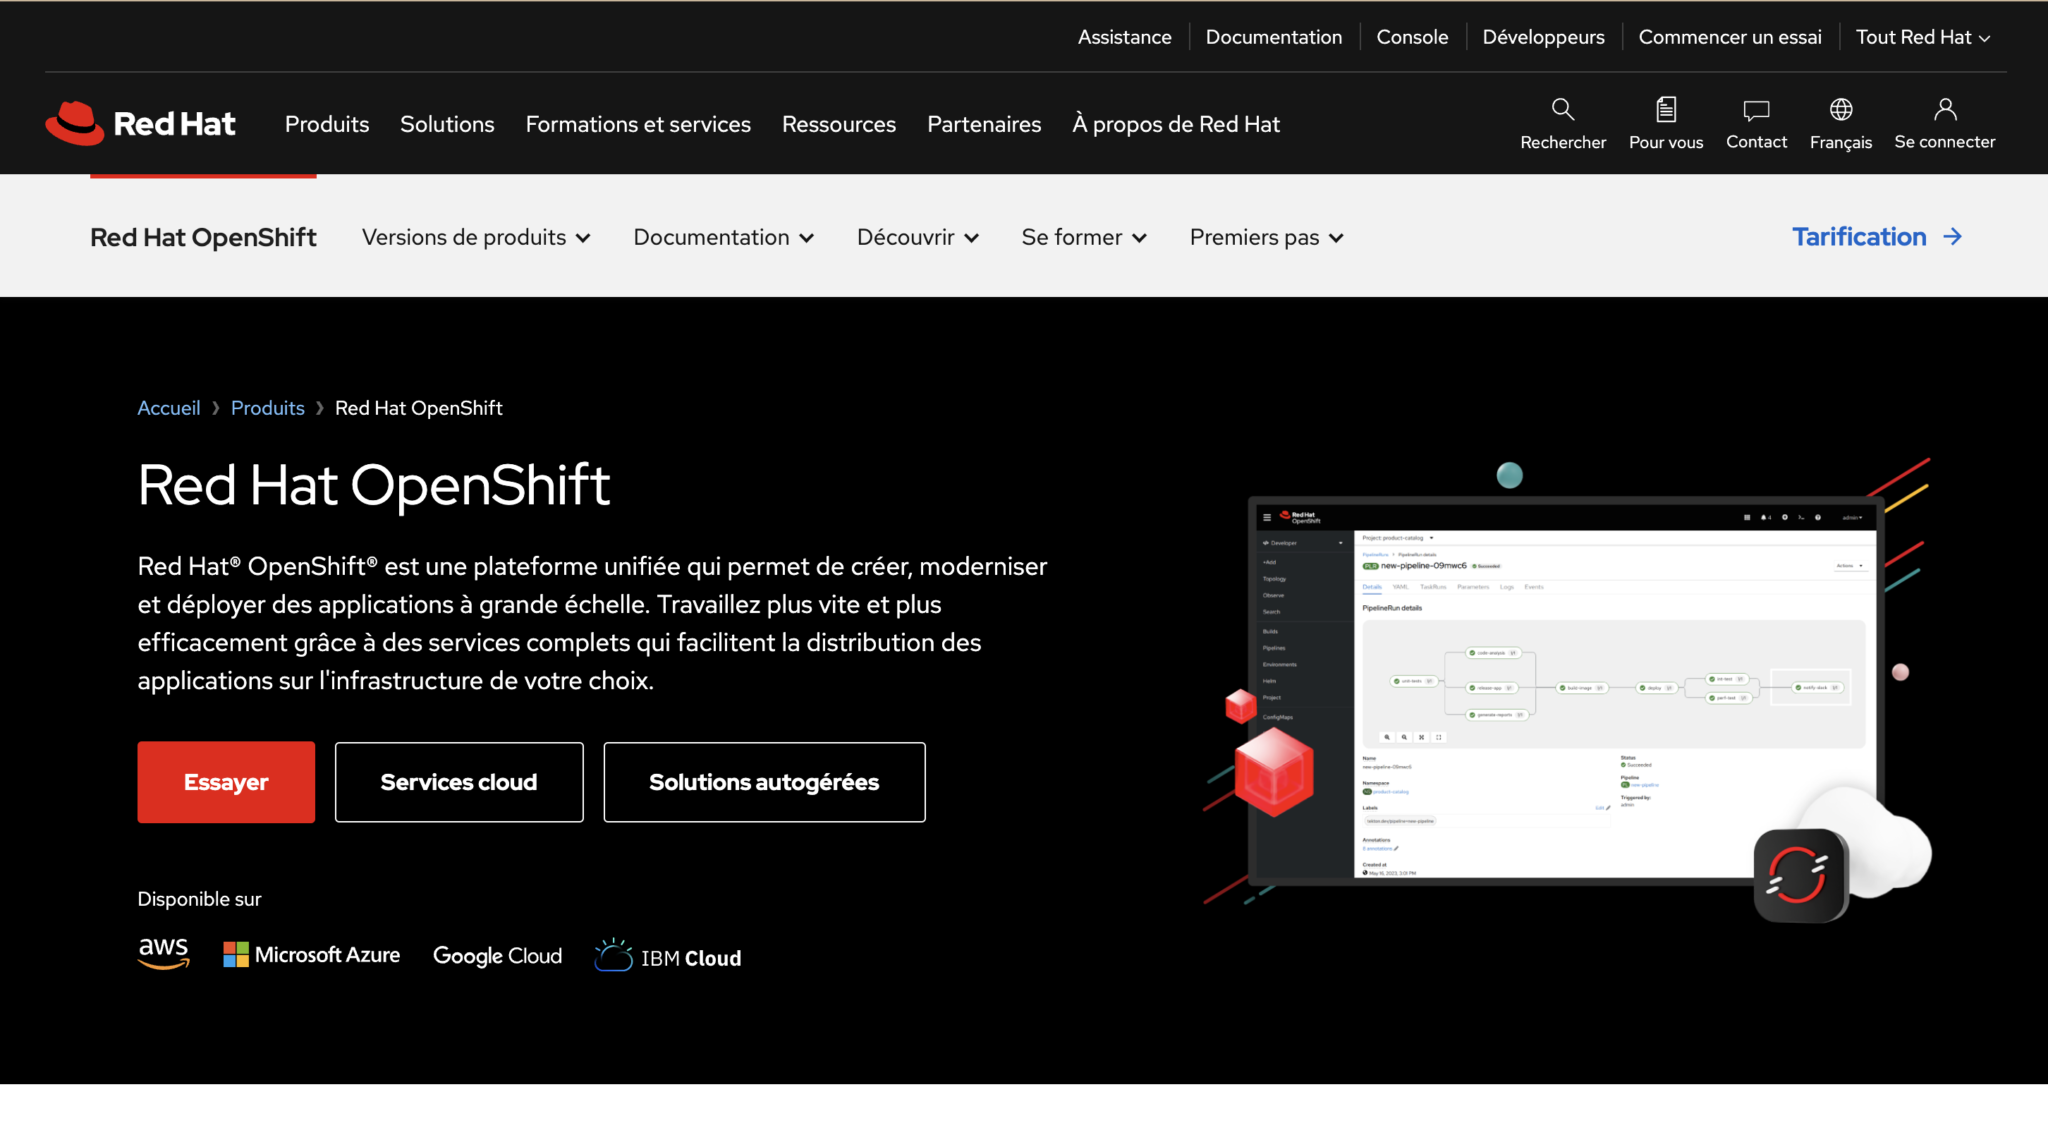
Task: Click the OpenShift app icon in illustration
Action: 1800,875
